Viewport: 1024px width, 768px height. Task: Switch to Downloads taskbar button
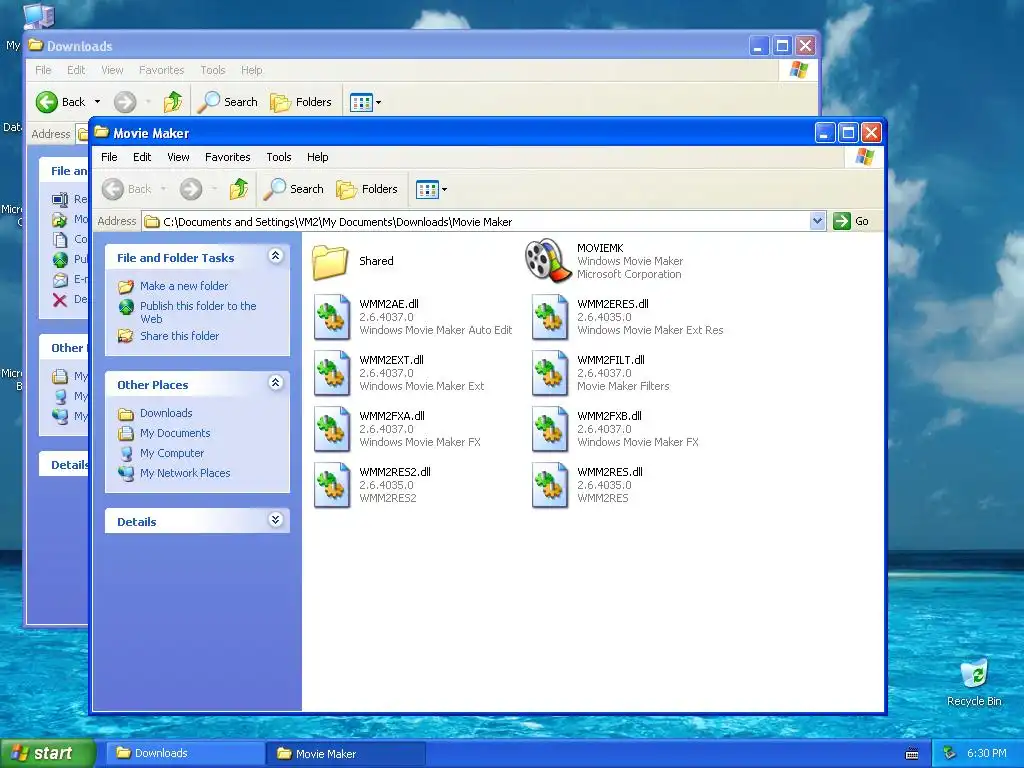tap(185, 754)
